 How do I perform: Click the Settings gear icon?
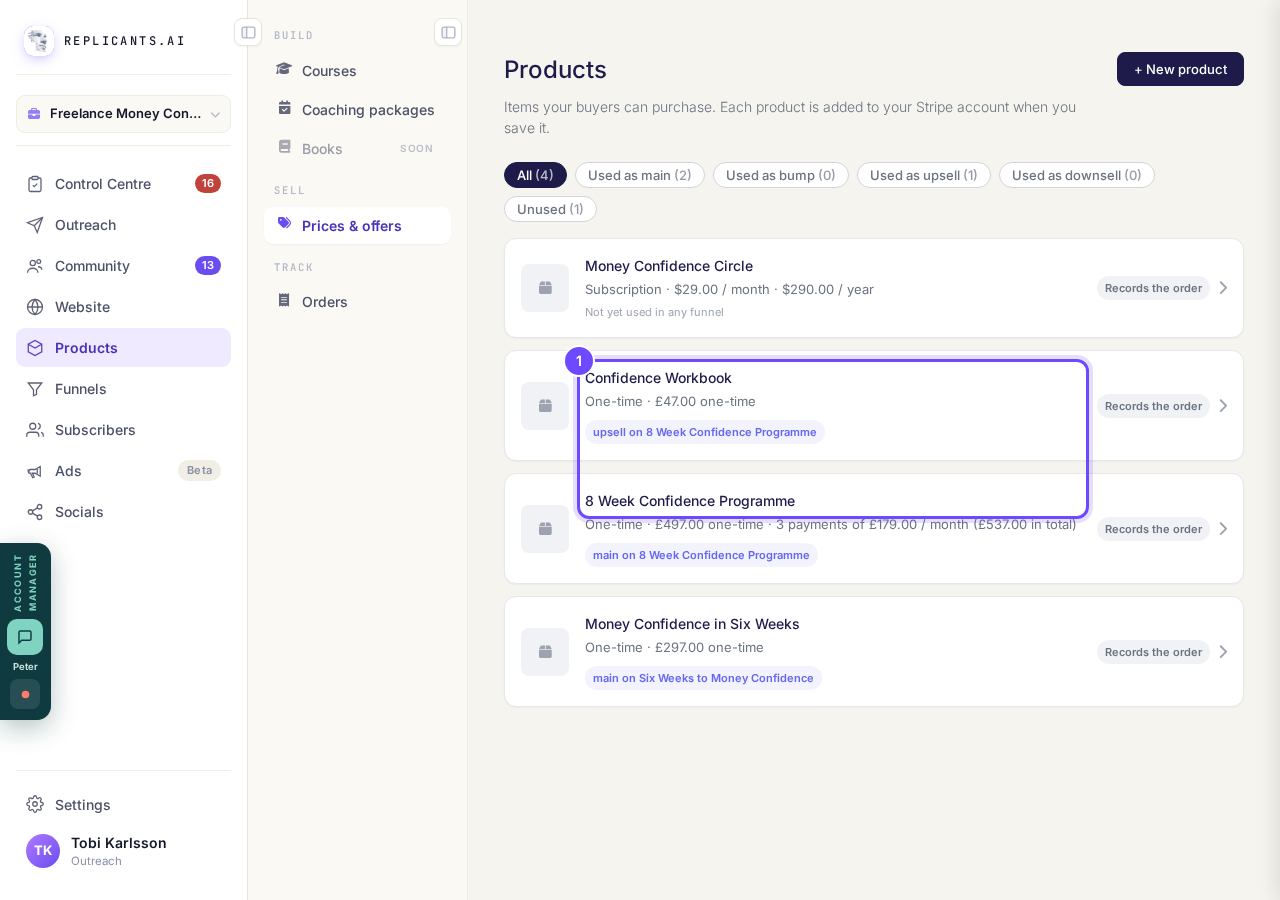35,804
